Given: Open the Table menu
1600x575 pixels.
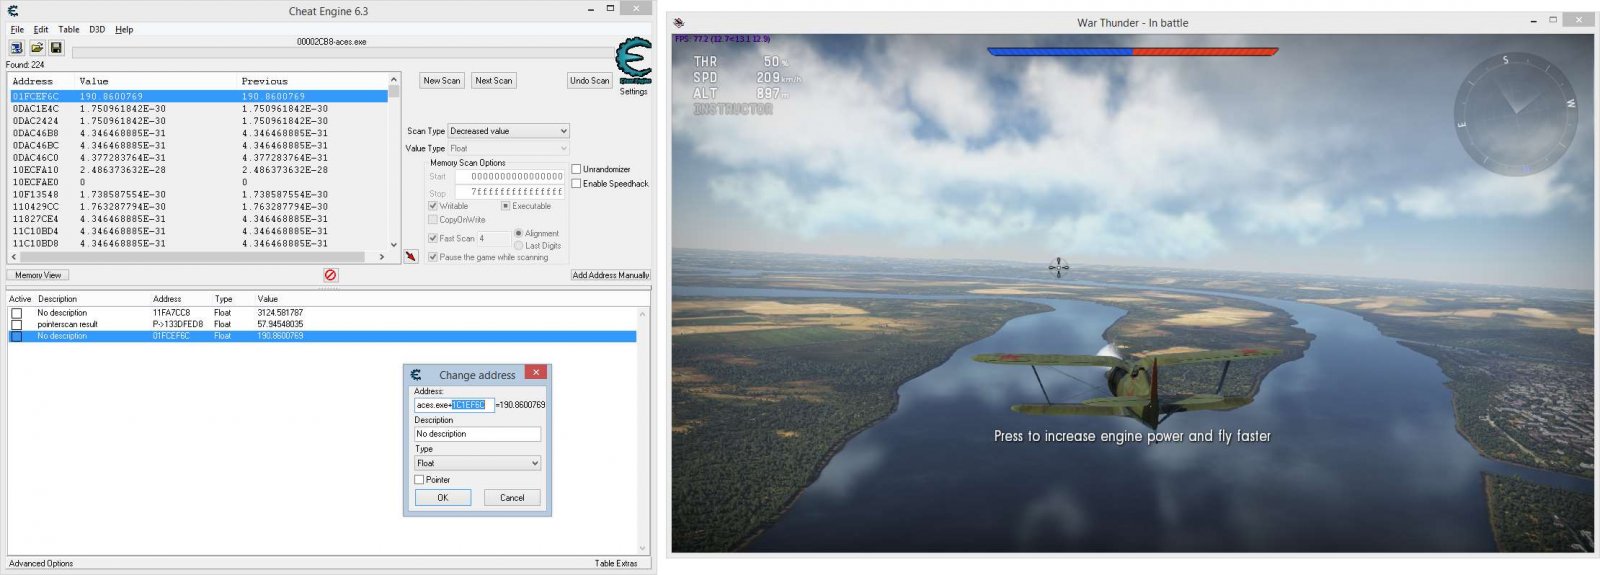Looking at the screenshot, I should tap(68, 29).
